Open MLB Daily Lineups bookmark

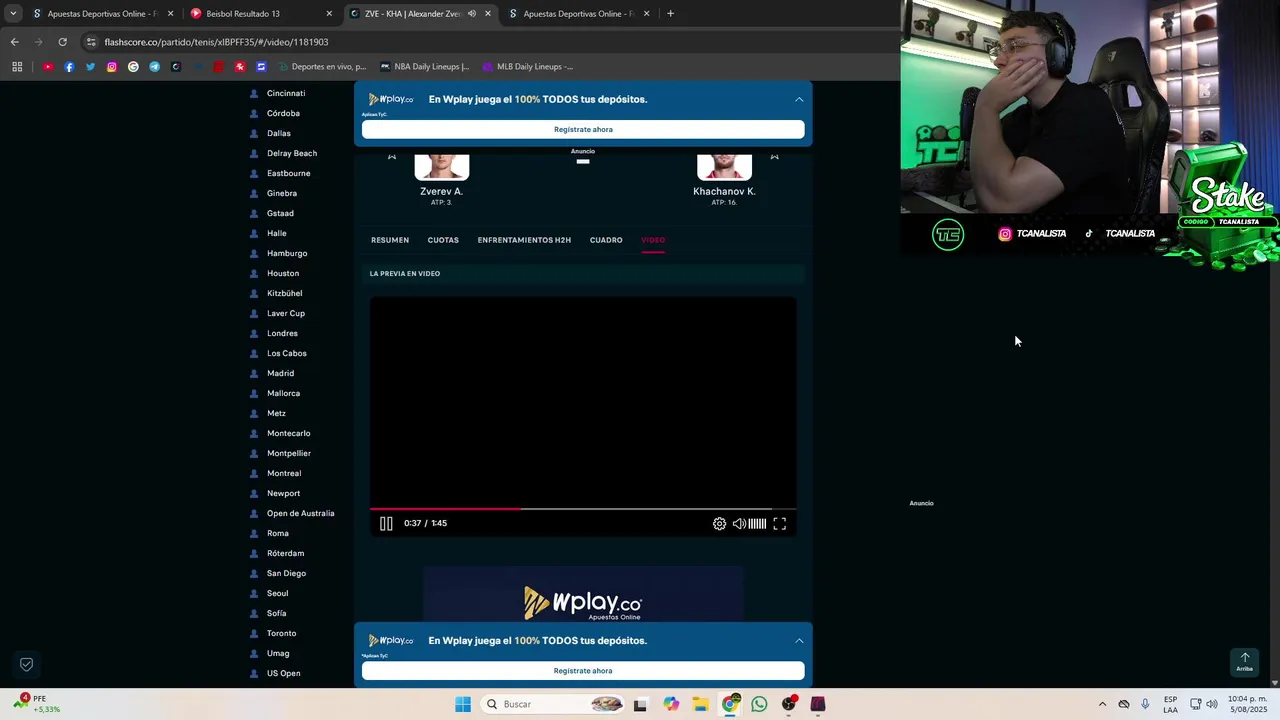tap(528, 67)
